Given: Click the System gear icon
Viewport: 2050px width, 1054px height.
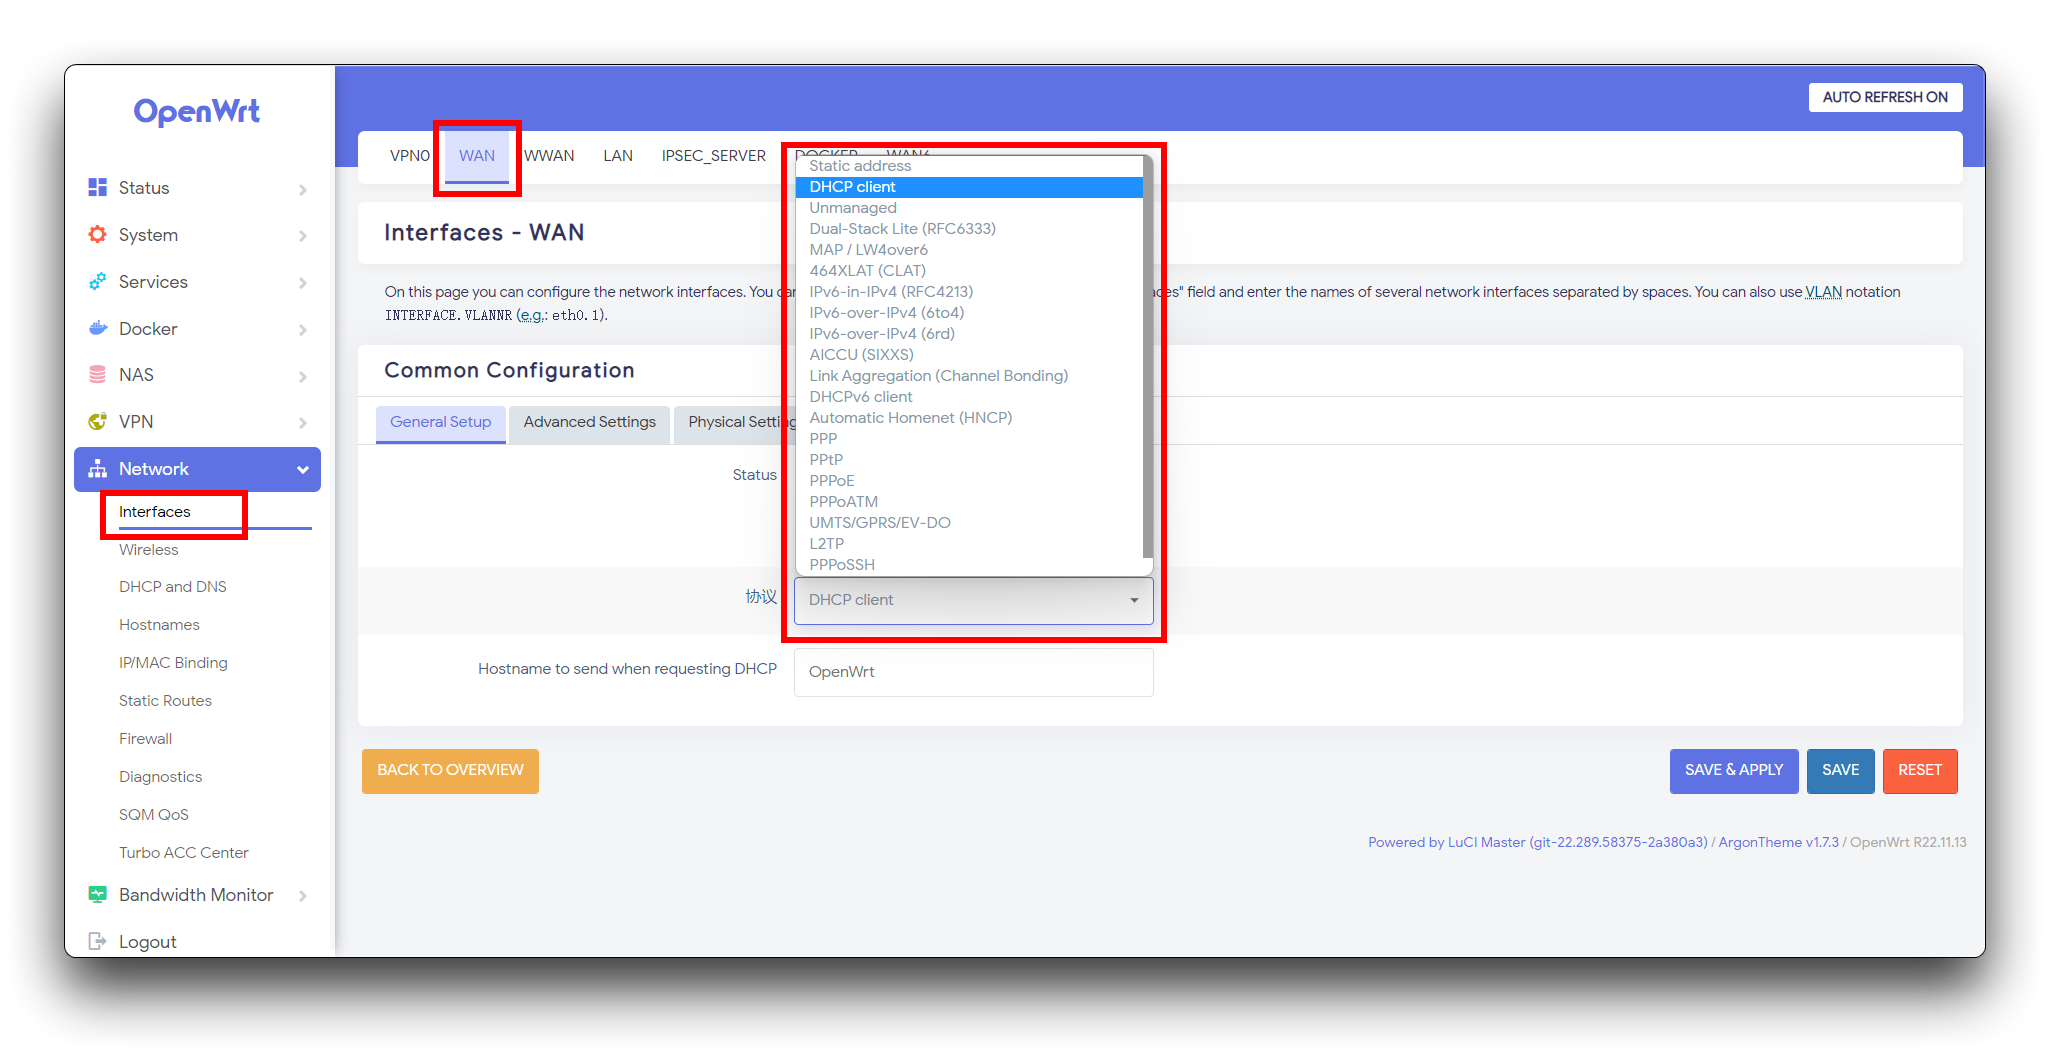Looking at the screenshot, I should [97, 234].
